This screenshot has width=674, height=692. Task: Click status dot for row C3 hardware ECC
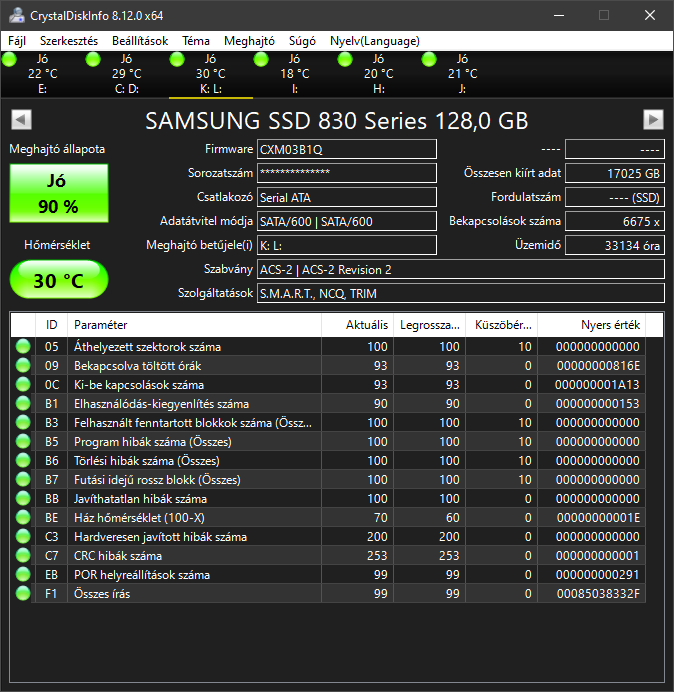pos(23,536)
